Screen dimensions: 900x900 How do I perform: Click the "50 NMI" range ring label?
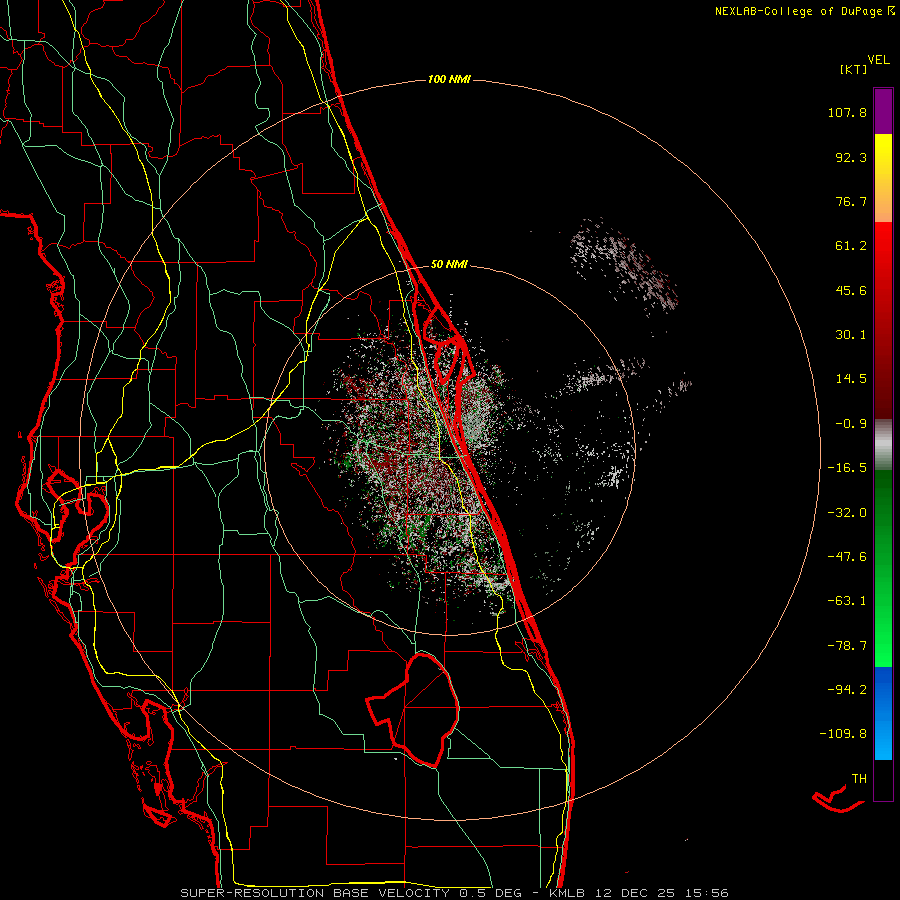click(449, 265)
